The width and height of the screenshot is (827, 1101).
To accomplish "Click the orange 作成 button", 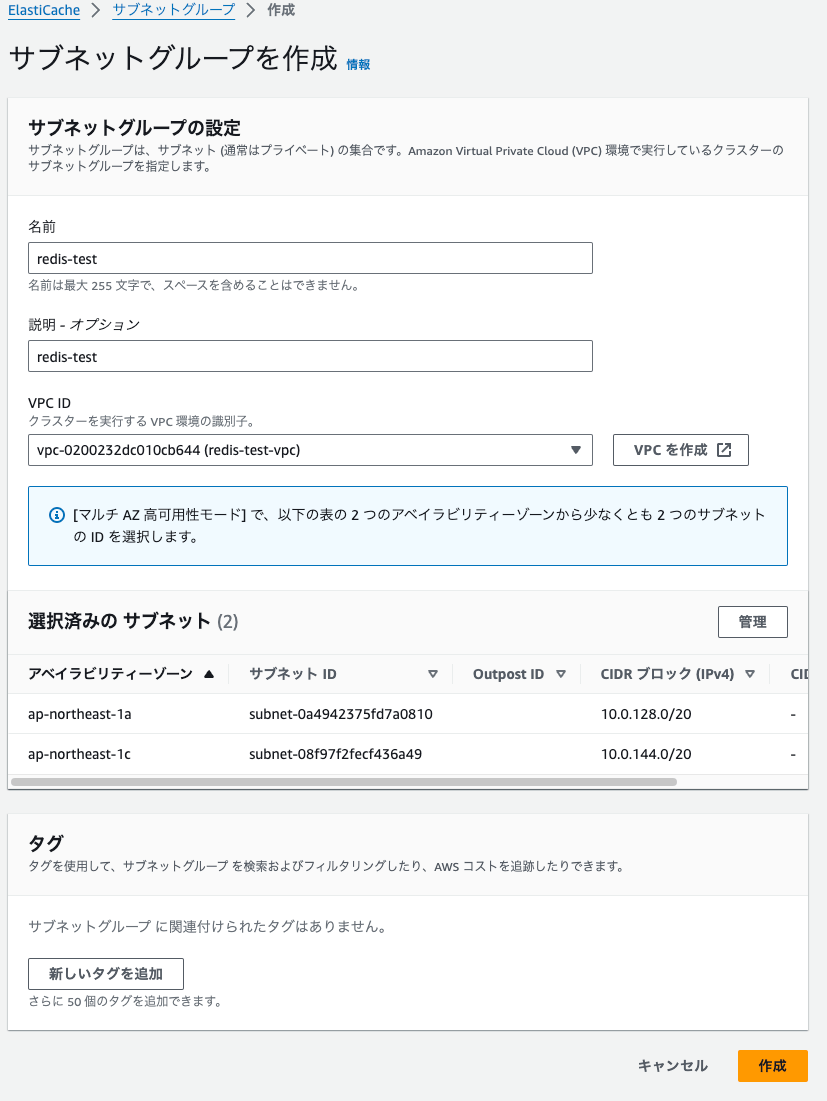I will [772, 1066].
